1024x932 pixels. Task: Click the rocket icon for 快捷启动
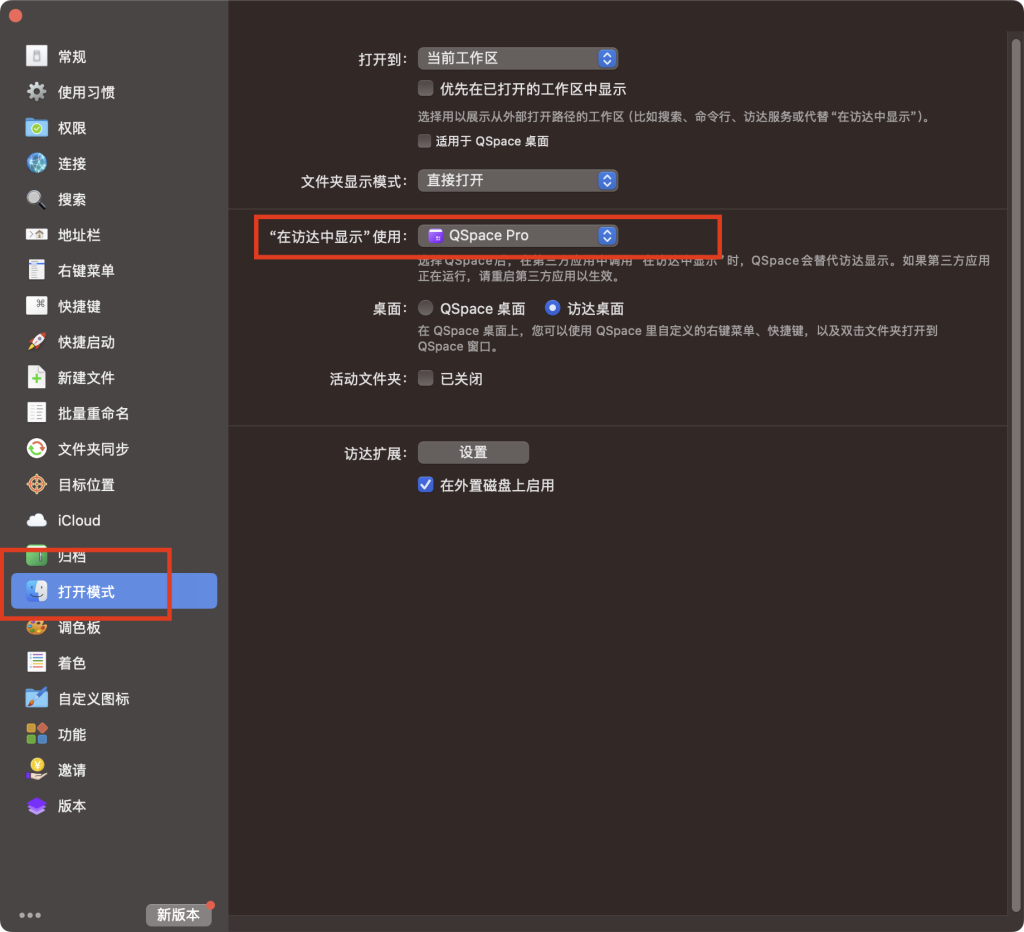37,342
